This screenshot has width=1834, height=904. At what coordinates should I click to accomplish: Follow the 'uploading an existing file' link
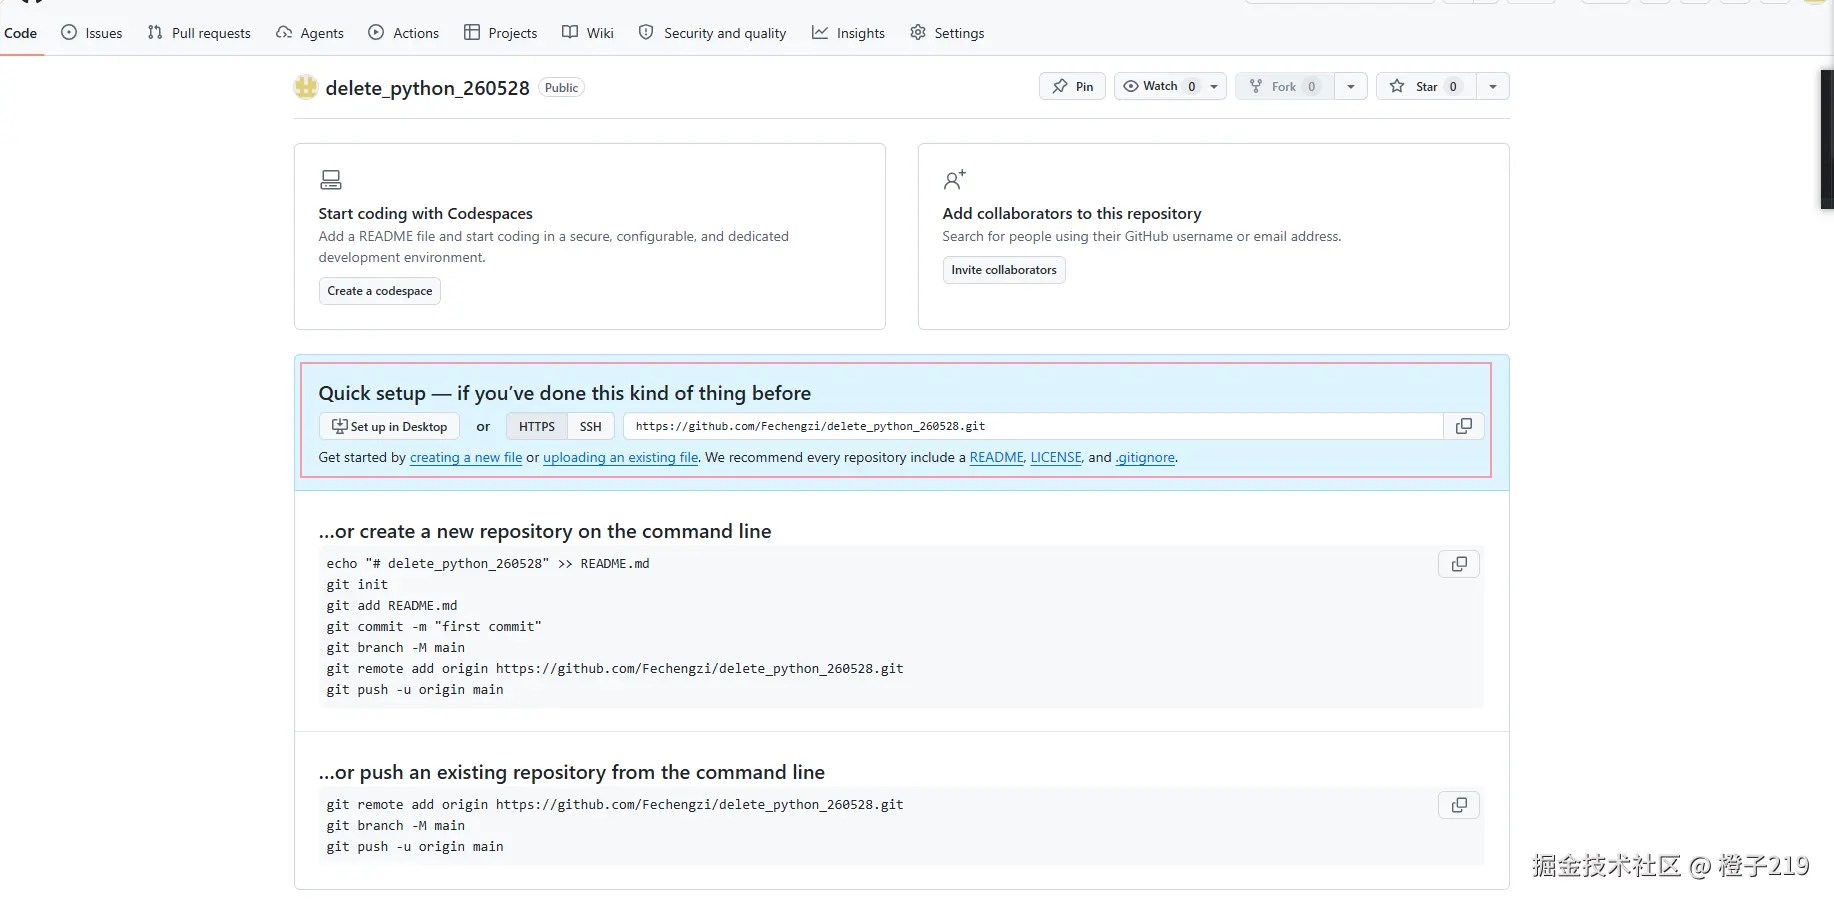(x=621, y=457)
